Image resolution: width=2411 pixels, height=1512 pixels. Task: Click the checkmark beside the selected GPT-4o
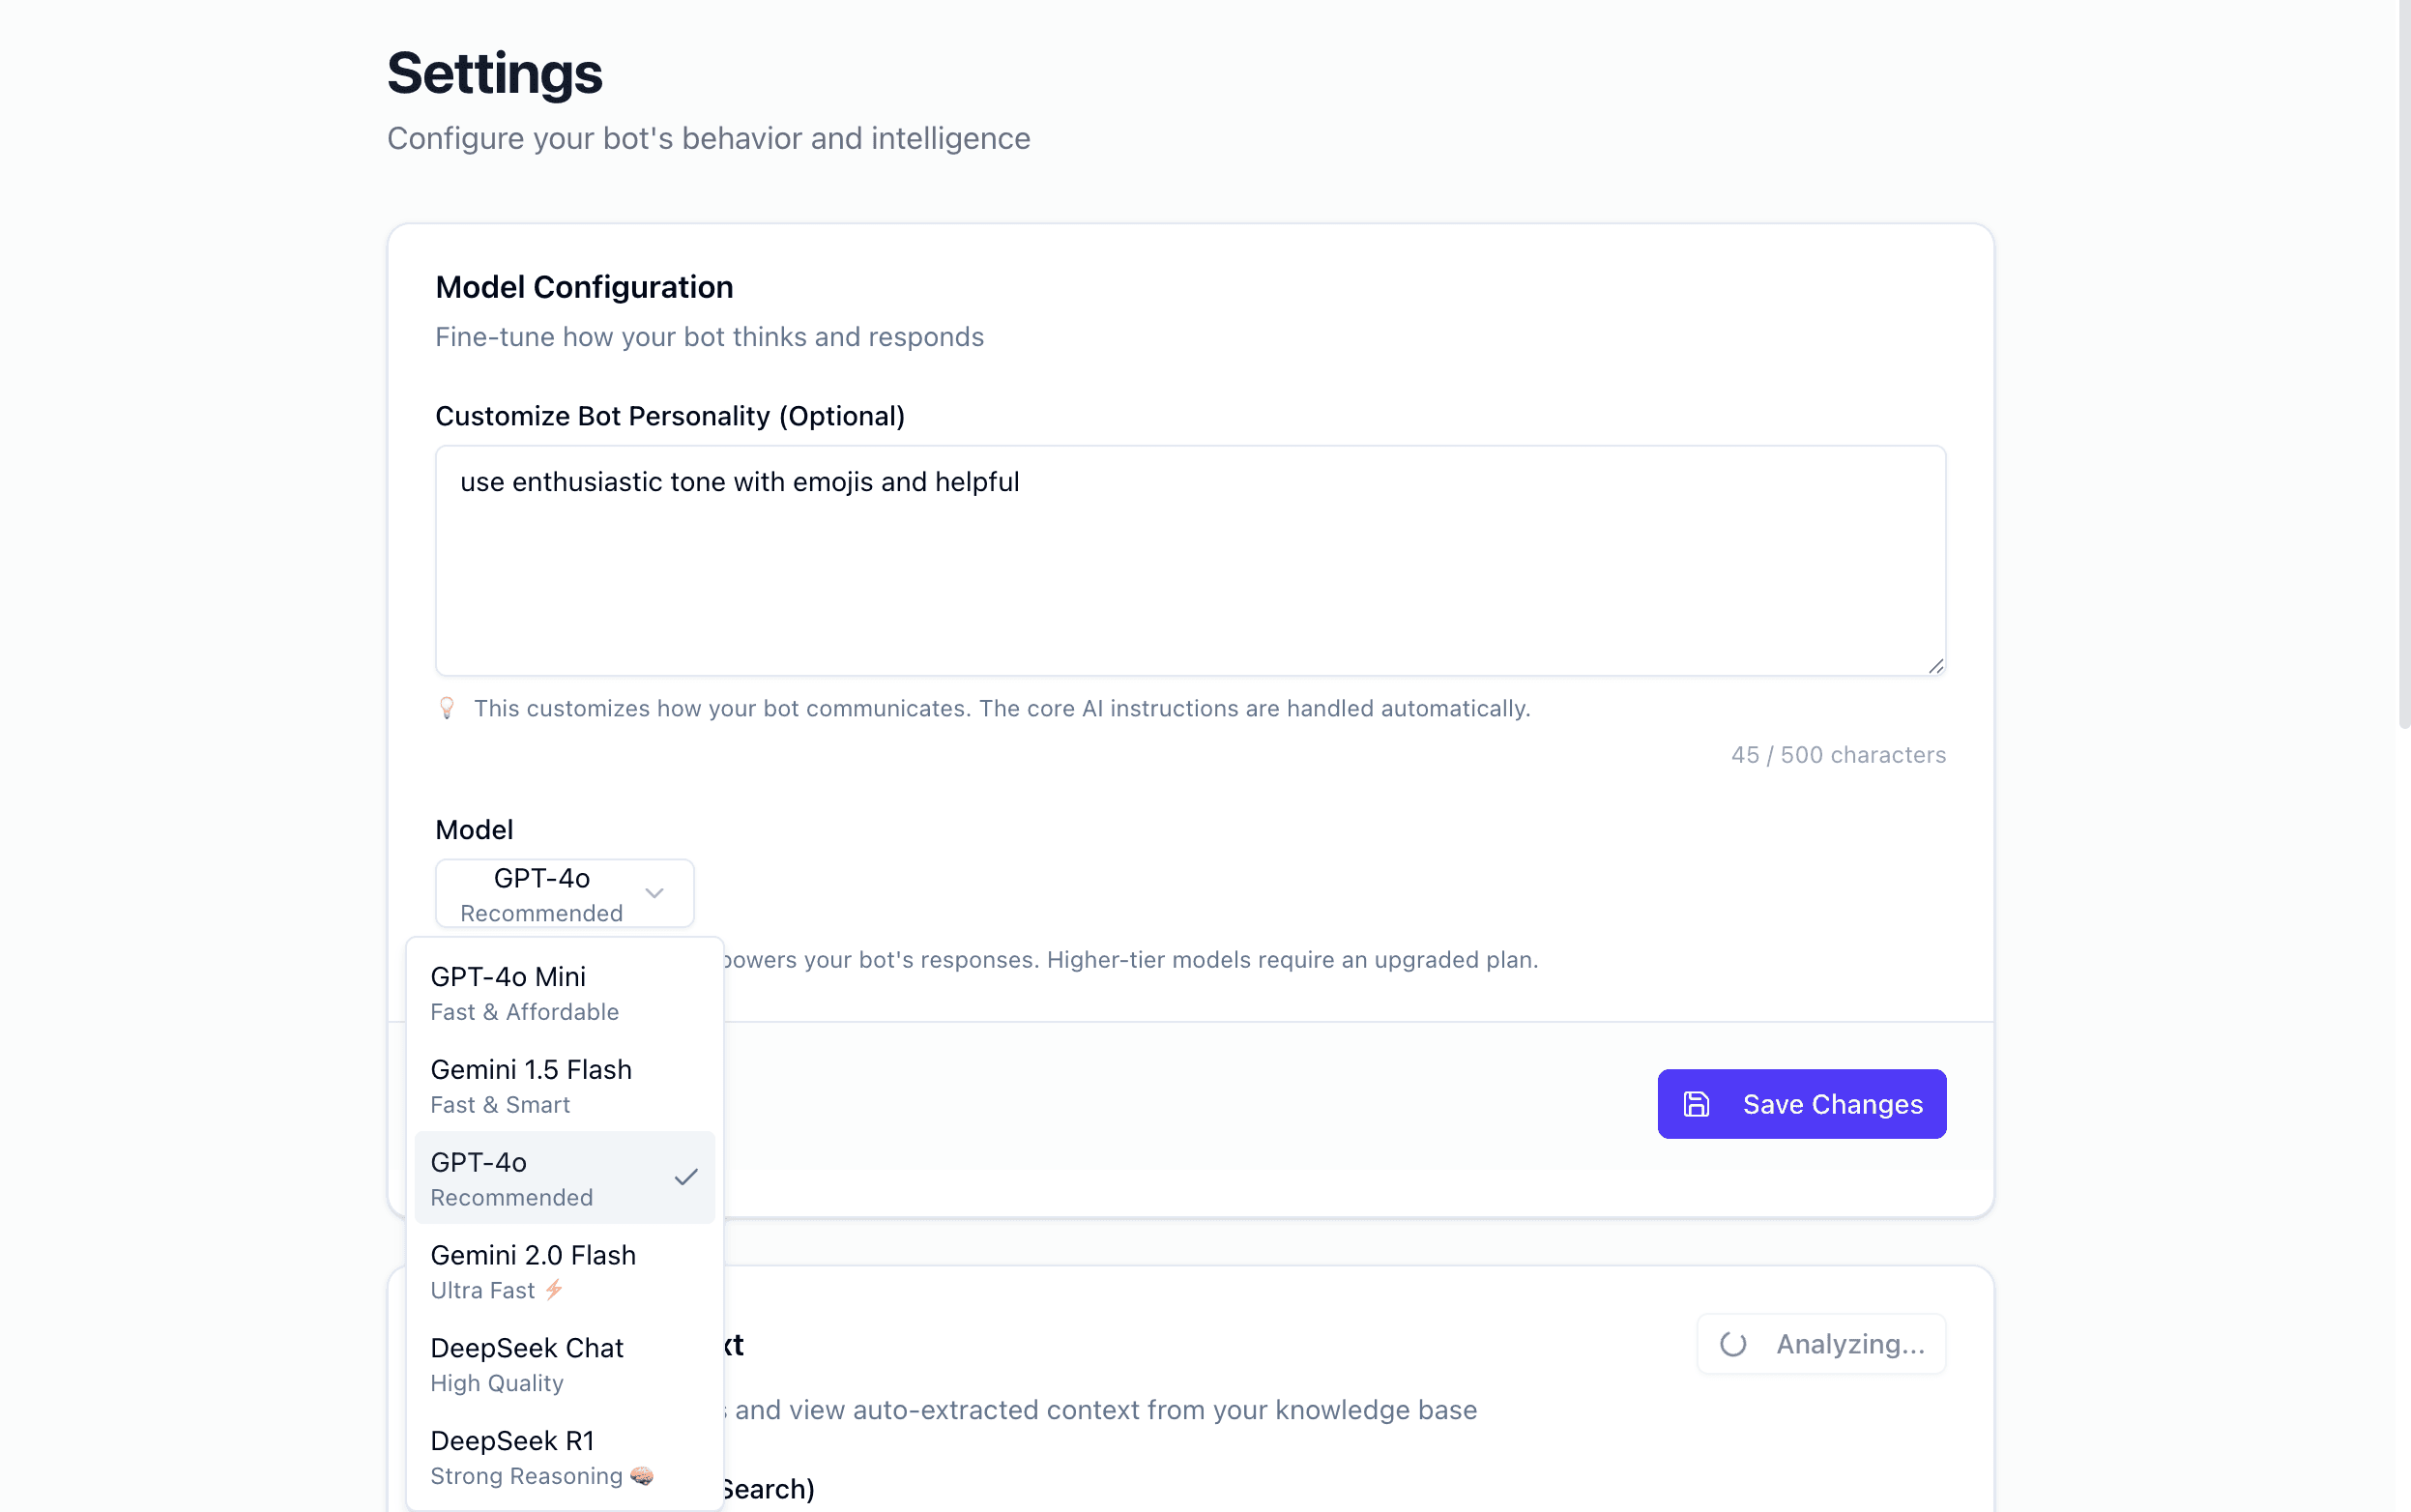click(x=686, y=1178)
